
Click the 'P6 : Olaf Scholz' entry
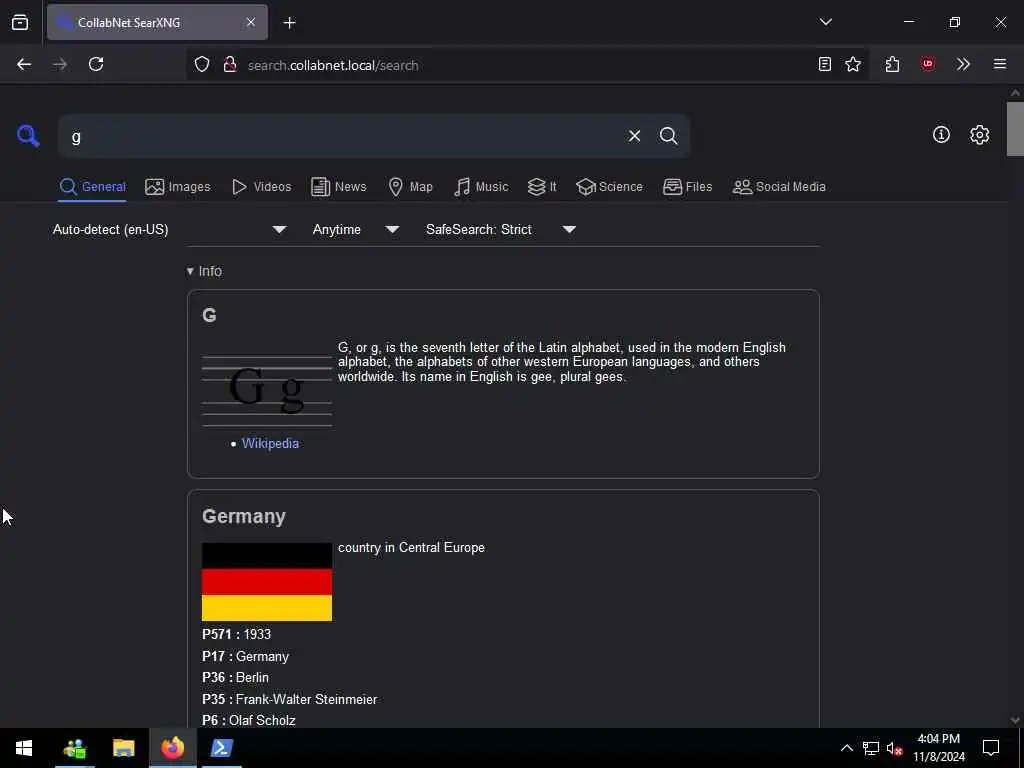coord(249,720)
